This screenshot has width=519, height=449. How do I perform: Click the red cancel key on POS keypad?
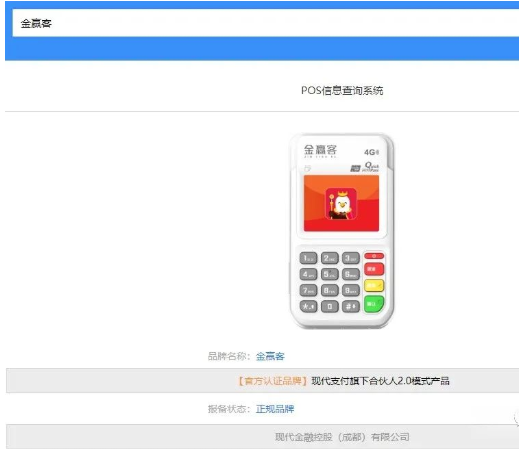tap(374, 269)
